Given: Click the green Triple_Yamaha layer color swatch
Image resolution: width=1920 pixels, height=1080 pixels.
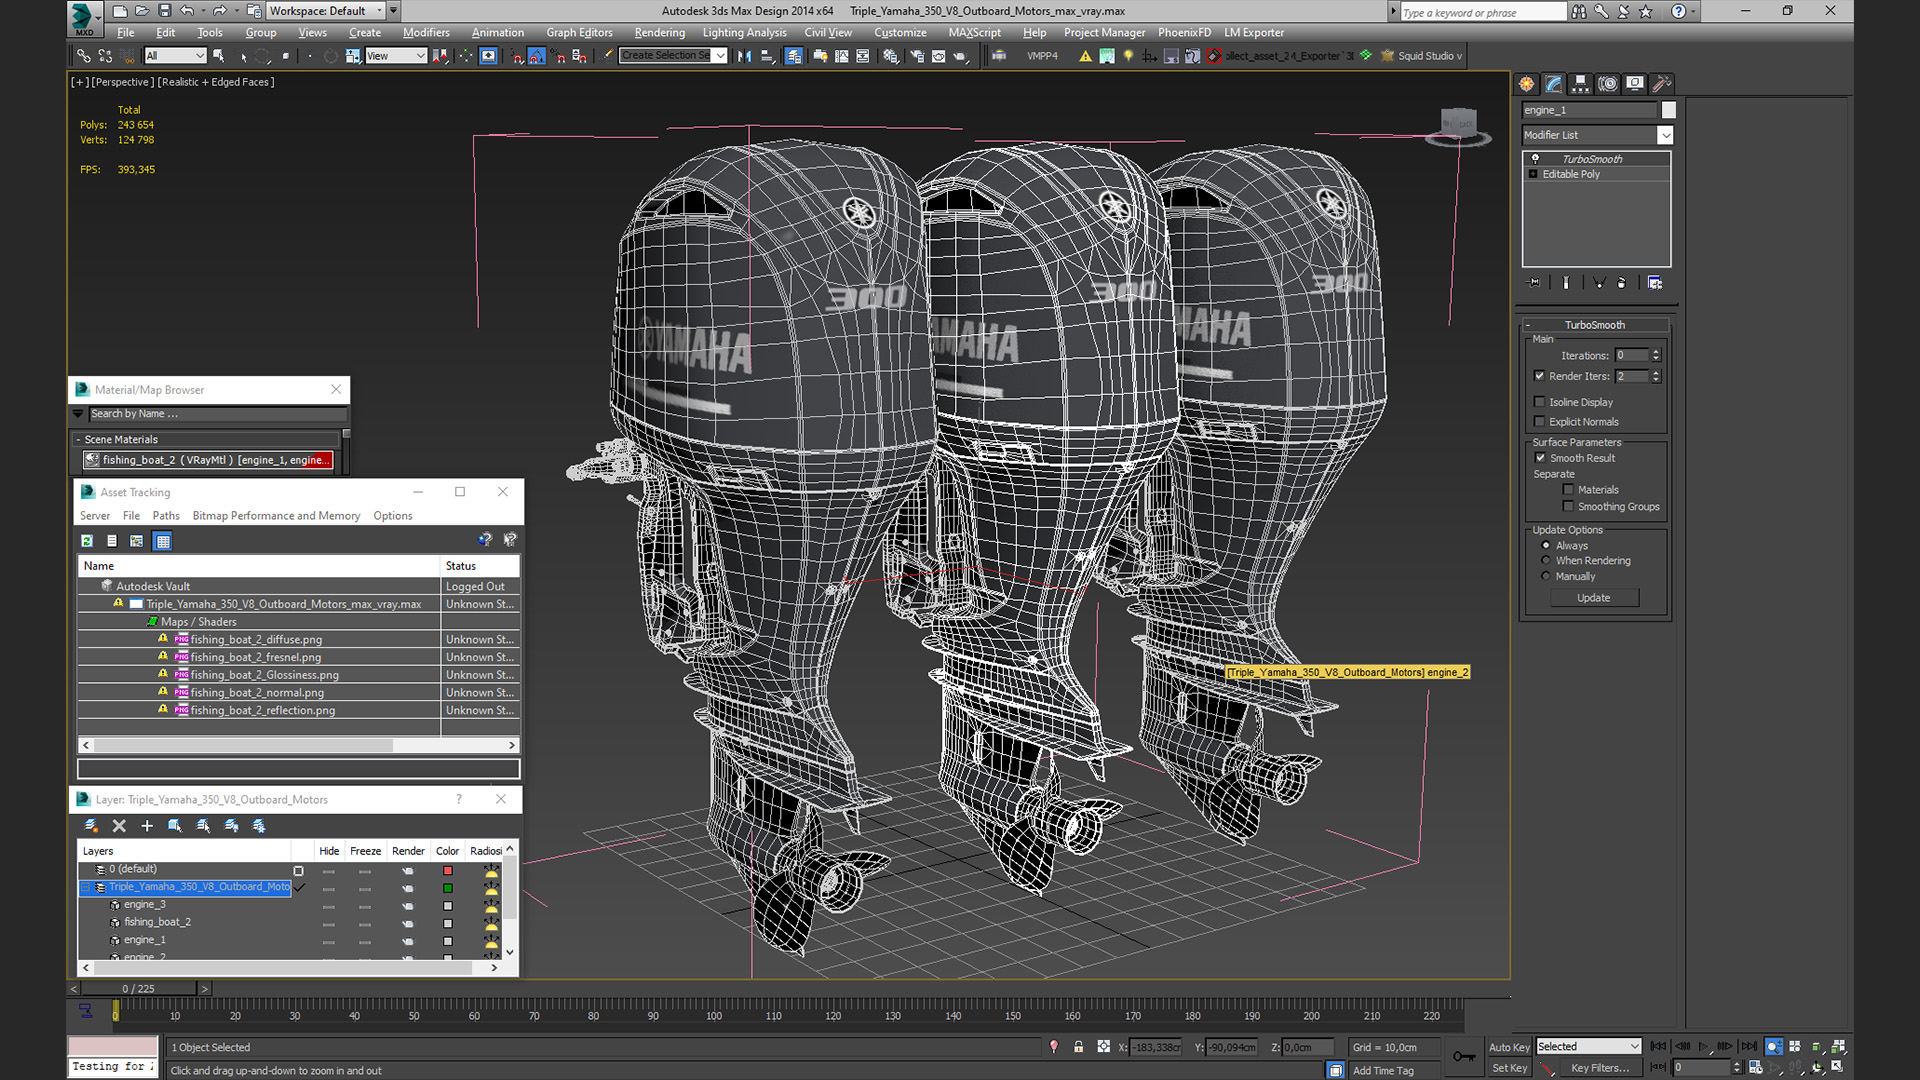Looking at the screenshot, I should [448, 888].
